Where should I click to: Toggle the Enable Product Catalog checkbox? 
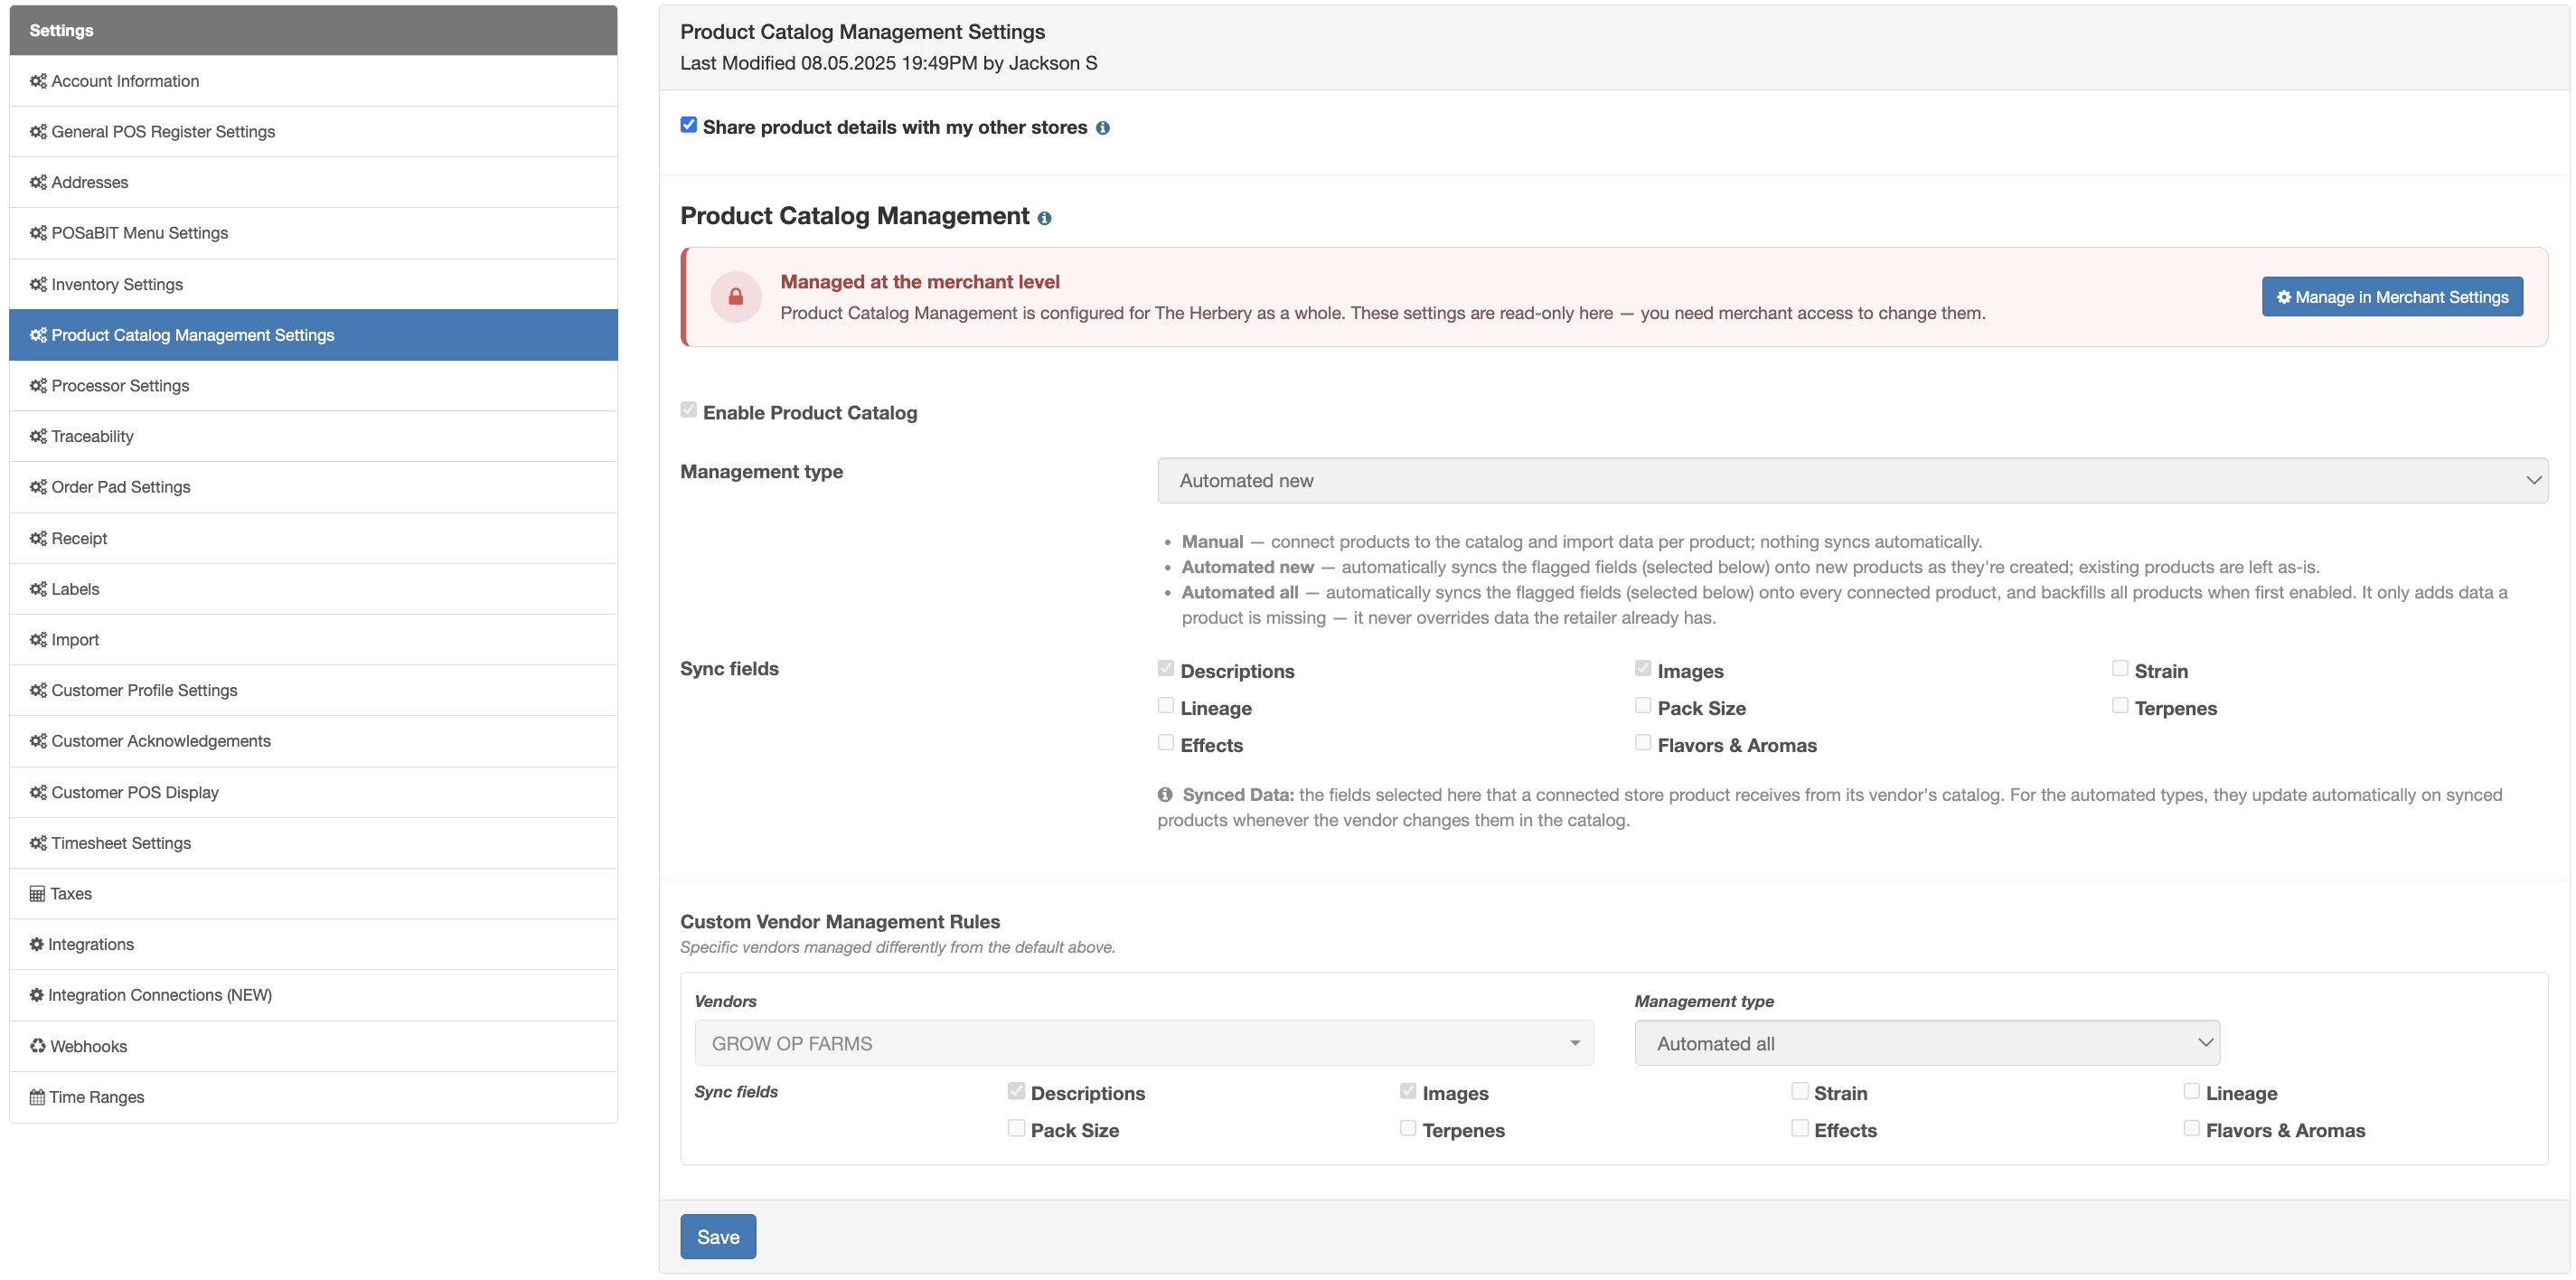click(x=688, y=410)
